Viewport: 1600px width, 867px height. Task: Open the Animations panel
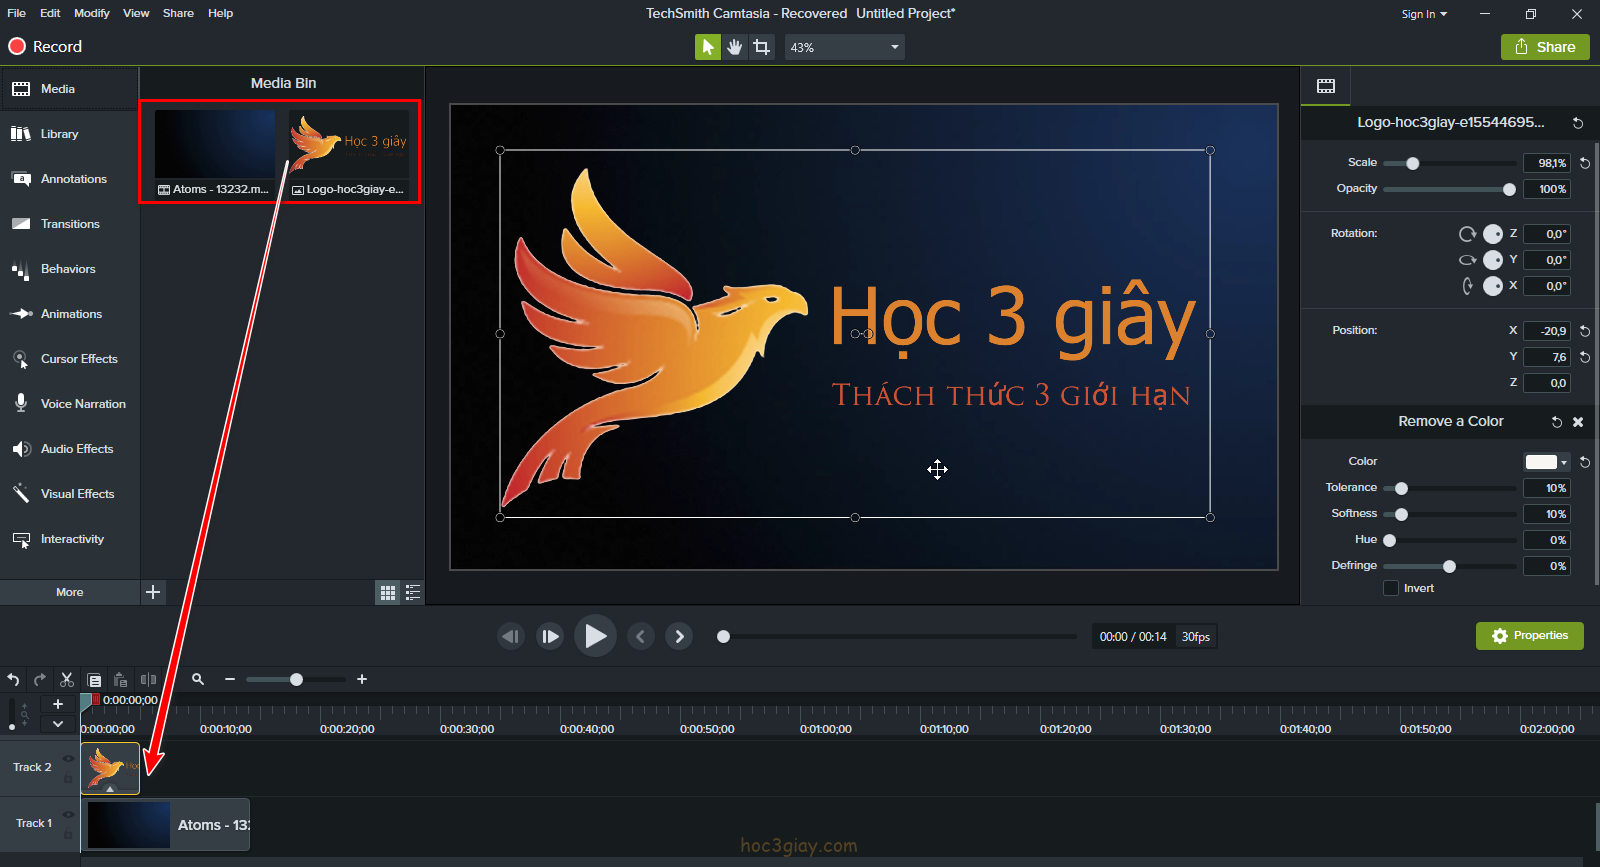tap(69, 314)
